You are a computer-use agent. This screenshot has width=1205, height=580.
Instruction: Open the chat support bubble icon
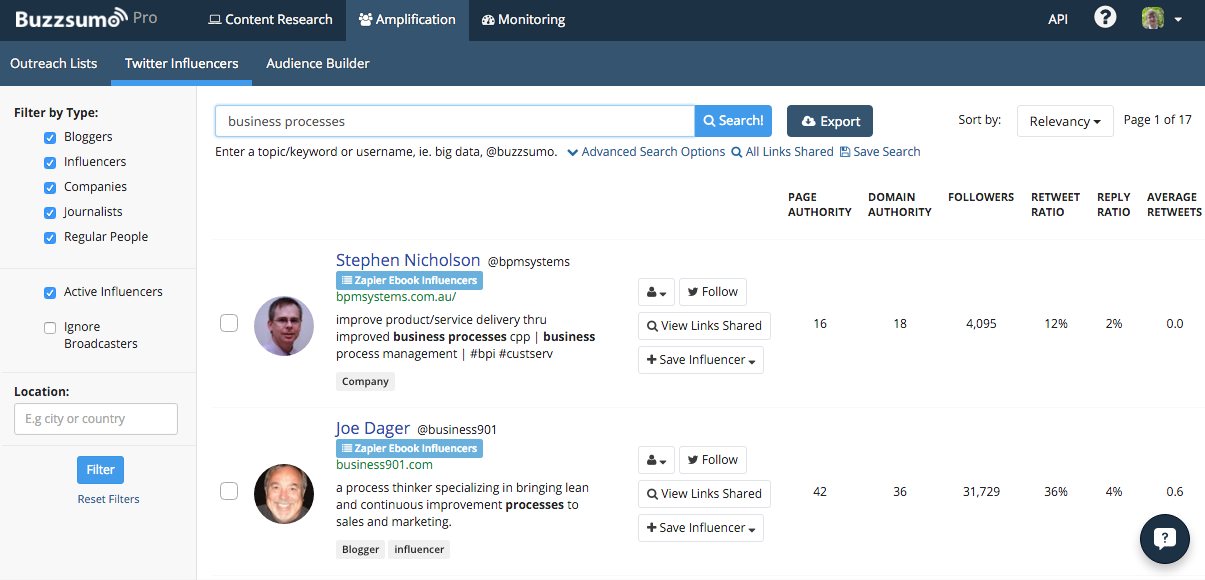pos(1165,539)
